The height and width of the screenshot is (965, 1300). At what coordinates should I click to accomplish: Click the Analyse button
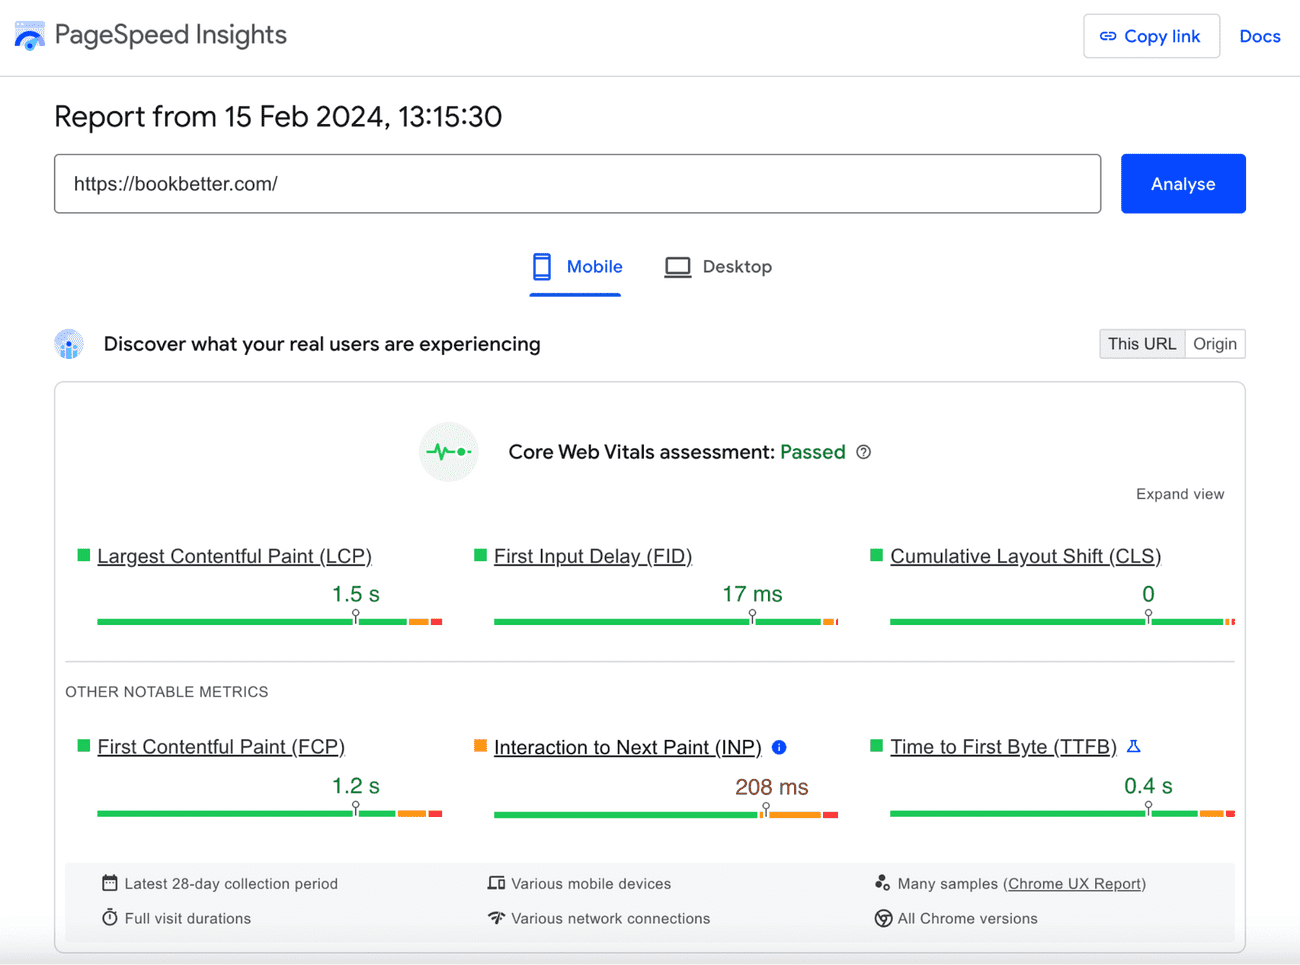point(1183,184)
